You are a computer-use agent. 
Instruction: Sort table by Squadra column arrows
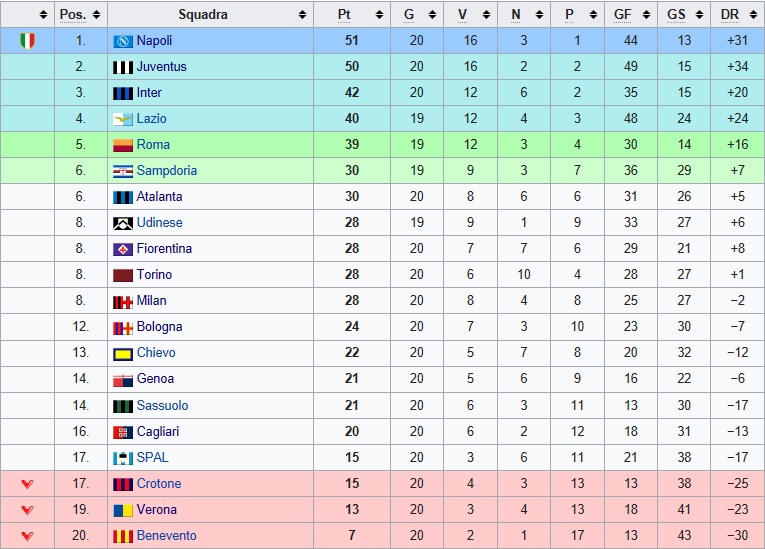302,15
